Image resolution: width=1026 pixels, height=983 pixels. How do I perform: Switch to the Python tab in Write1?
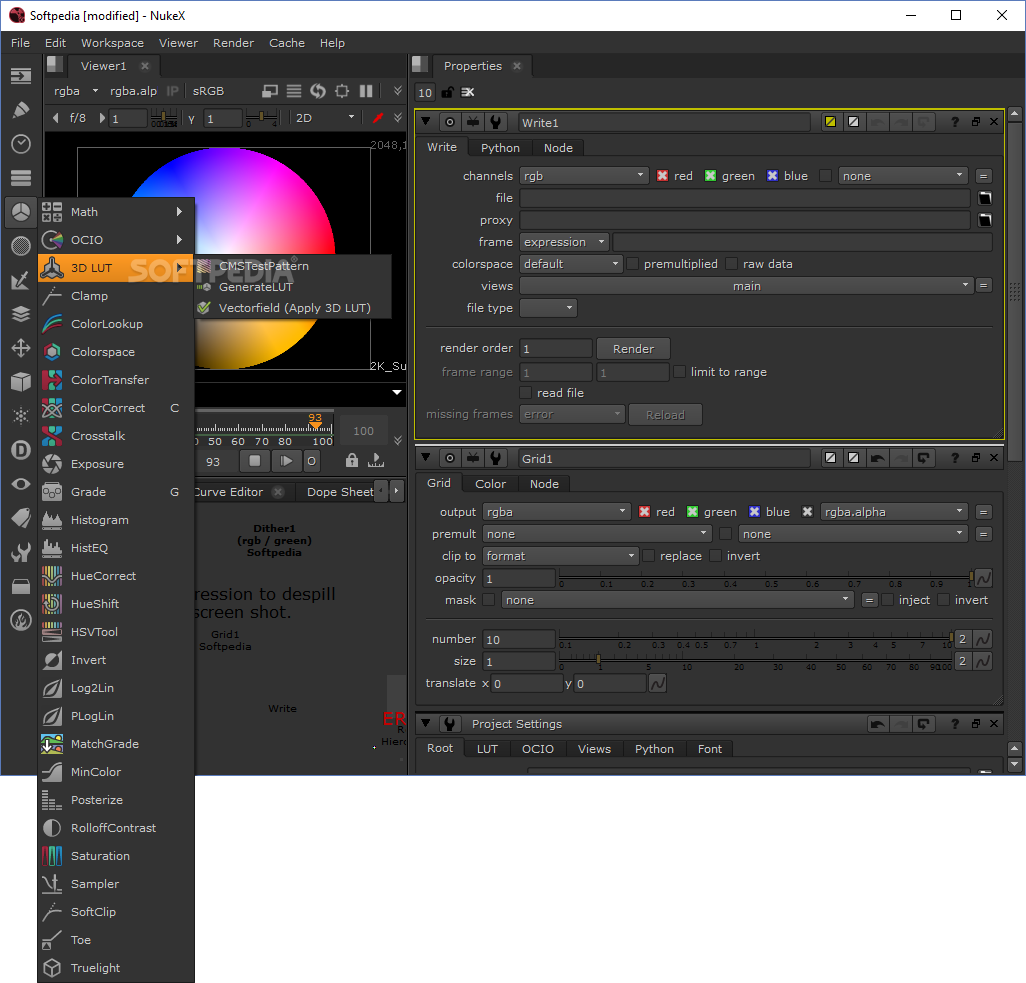coord(500,148)
